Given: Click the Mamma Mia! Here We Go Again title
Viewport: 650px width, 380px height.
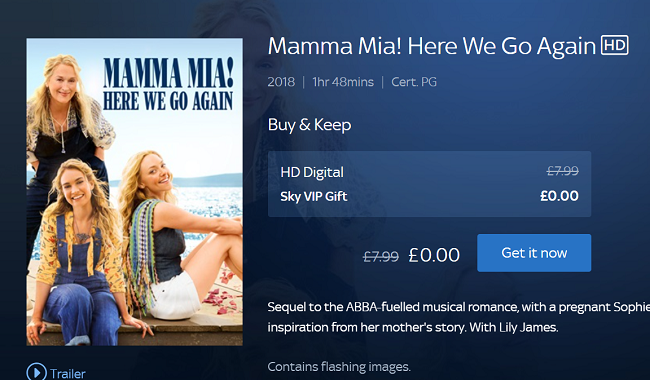Looking at the screenshot, I should click(x=432, y=46).
